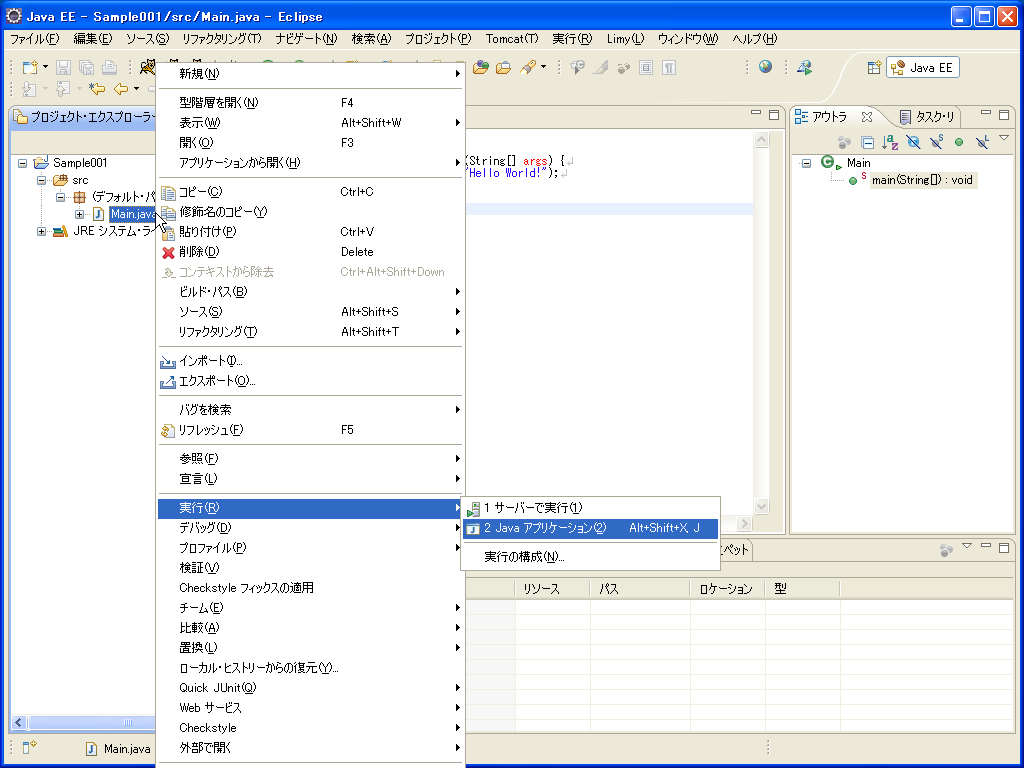Image resolution: width=1024 pixels, height=768 pixels.
Task: Collapse the src folder node
Action: [x=41, y=180]
